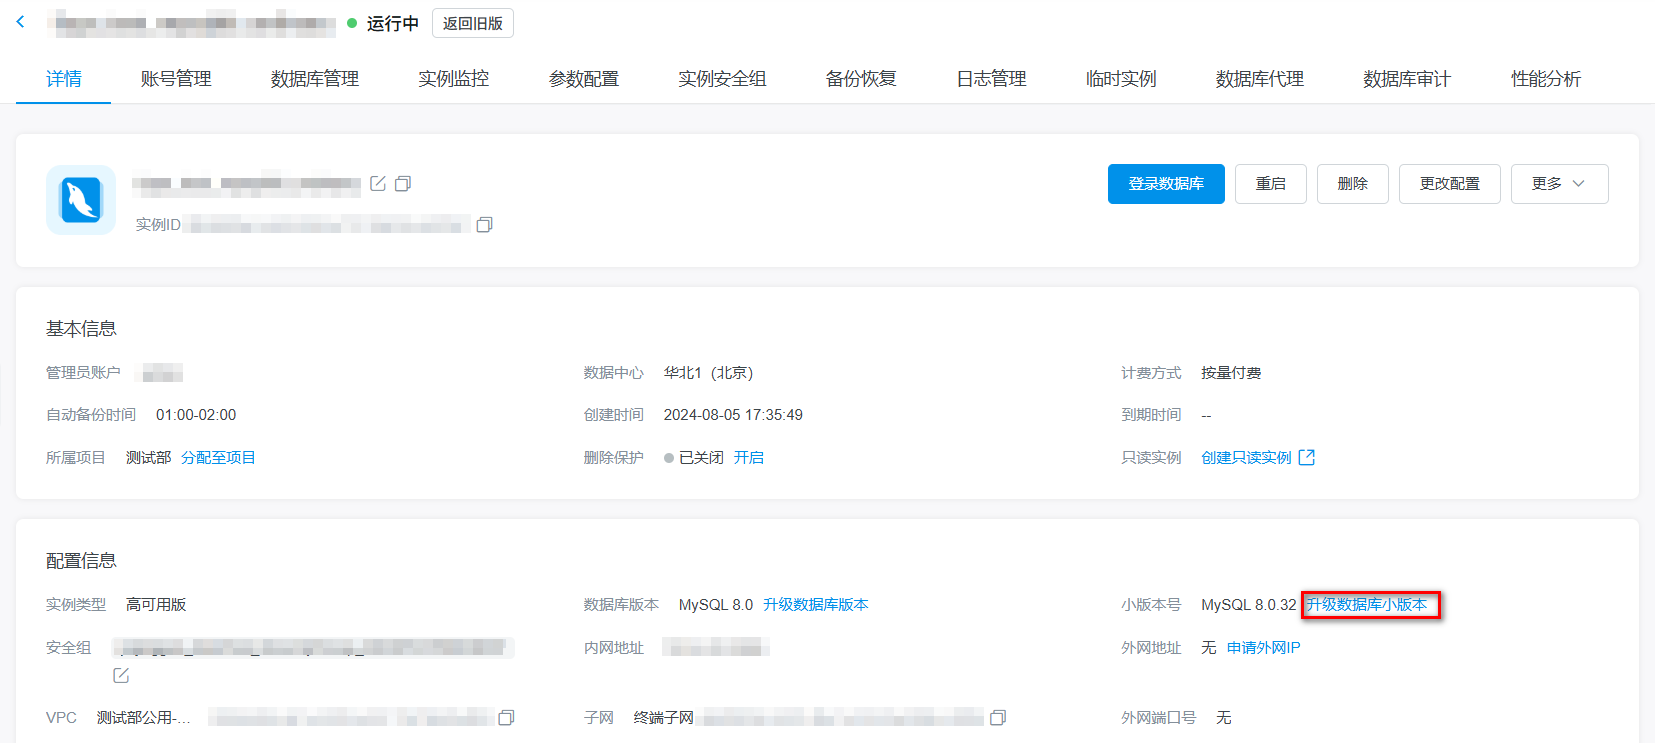Click the edit instance name pencil icon
The width and height of the screenshot is (1655, 743).
[x=378, y=184]
